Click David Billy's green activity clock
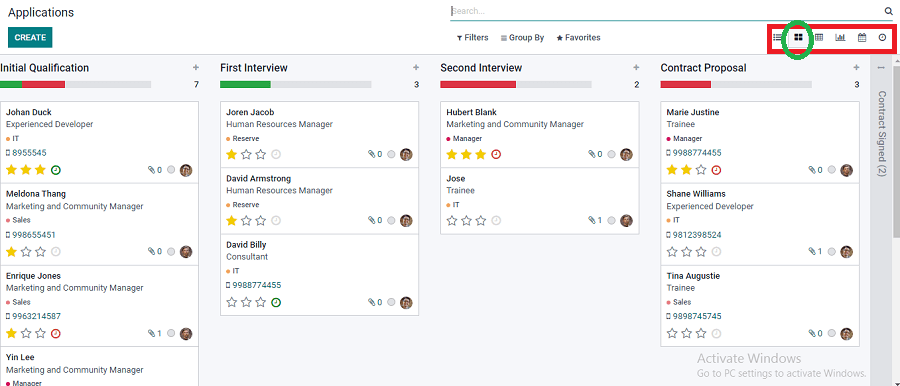 coord(276,302)
